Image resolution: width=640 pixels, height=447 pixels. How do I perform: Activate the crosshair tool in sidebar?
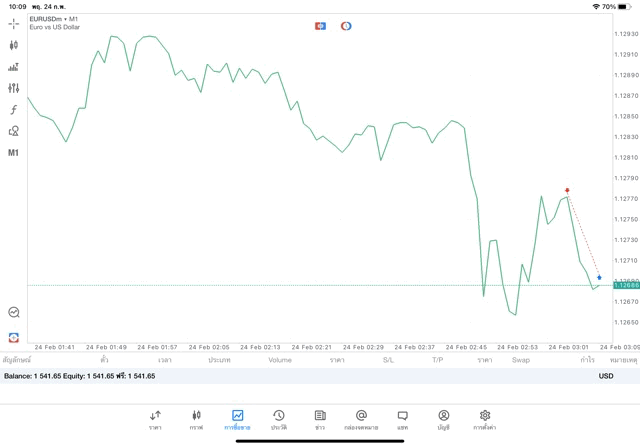(x=14, y=23)
